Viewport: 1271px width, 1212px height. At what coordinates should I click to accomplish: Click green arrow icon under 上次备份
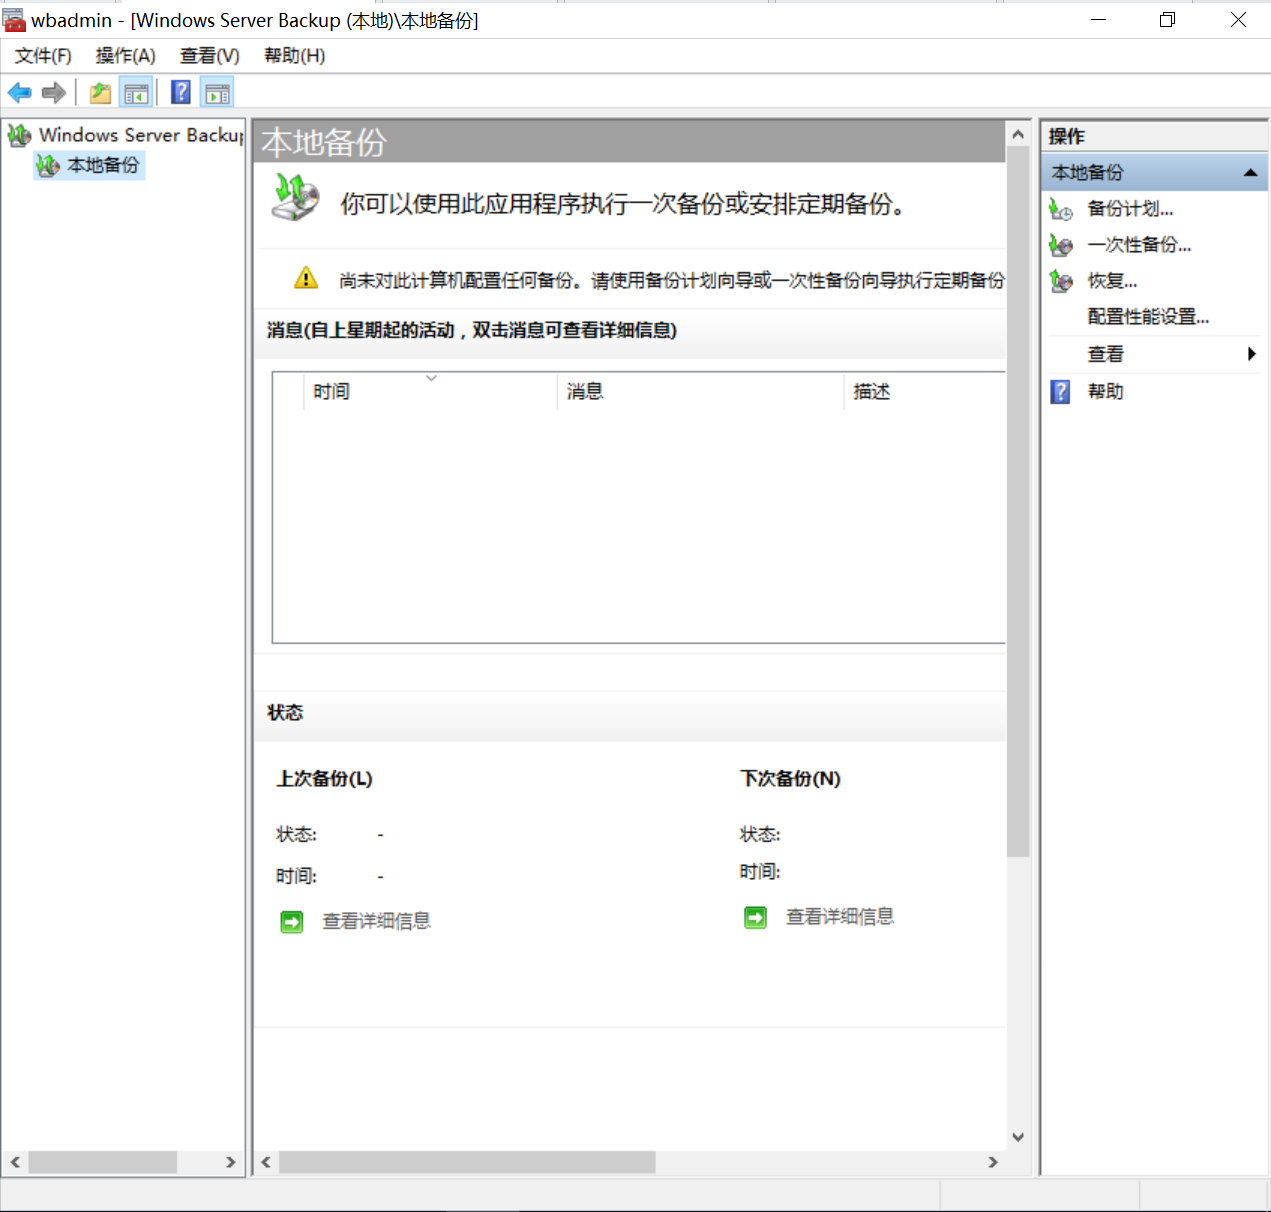(291, 921)
